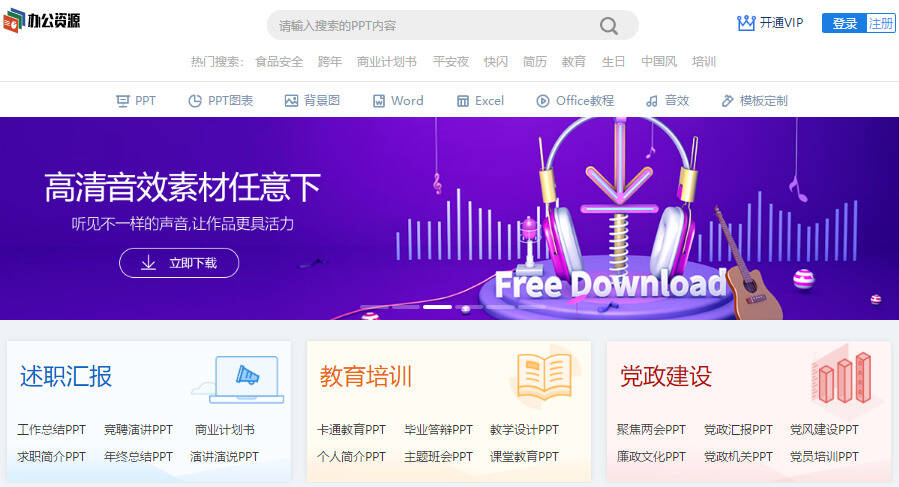Open the Excel templates menu item
Viewport: 899px width, 487px height.
[480, 101]
